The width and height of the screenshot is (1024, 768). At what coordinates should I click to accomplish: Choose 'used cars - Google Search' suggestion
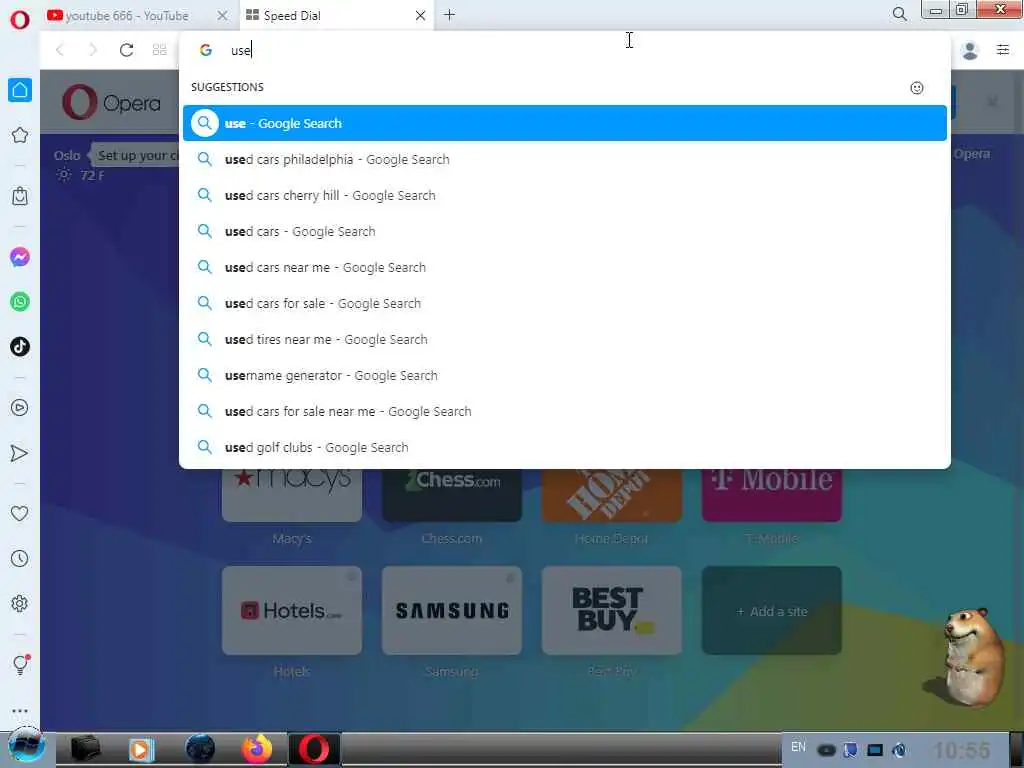tap(565, 231)
